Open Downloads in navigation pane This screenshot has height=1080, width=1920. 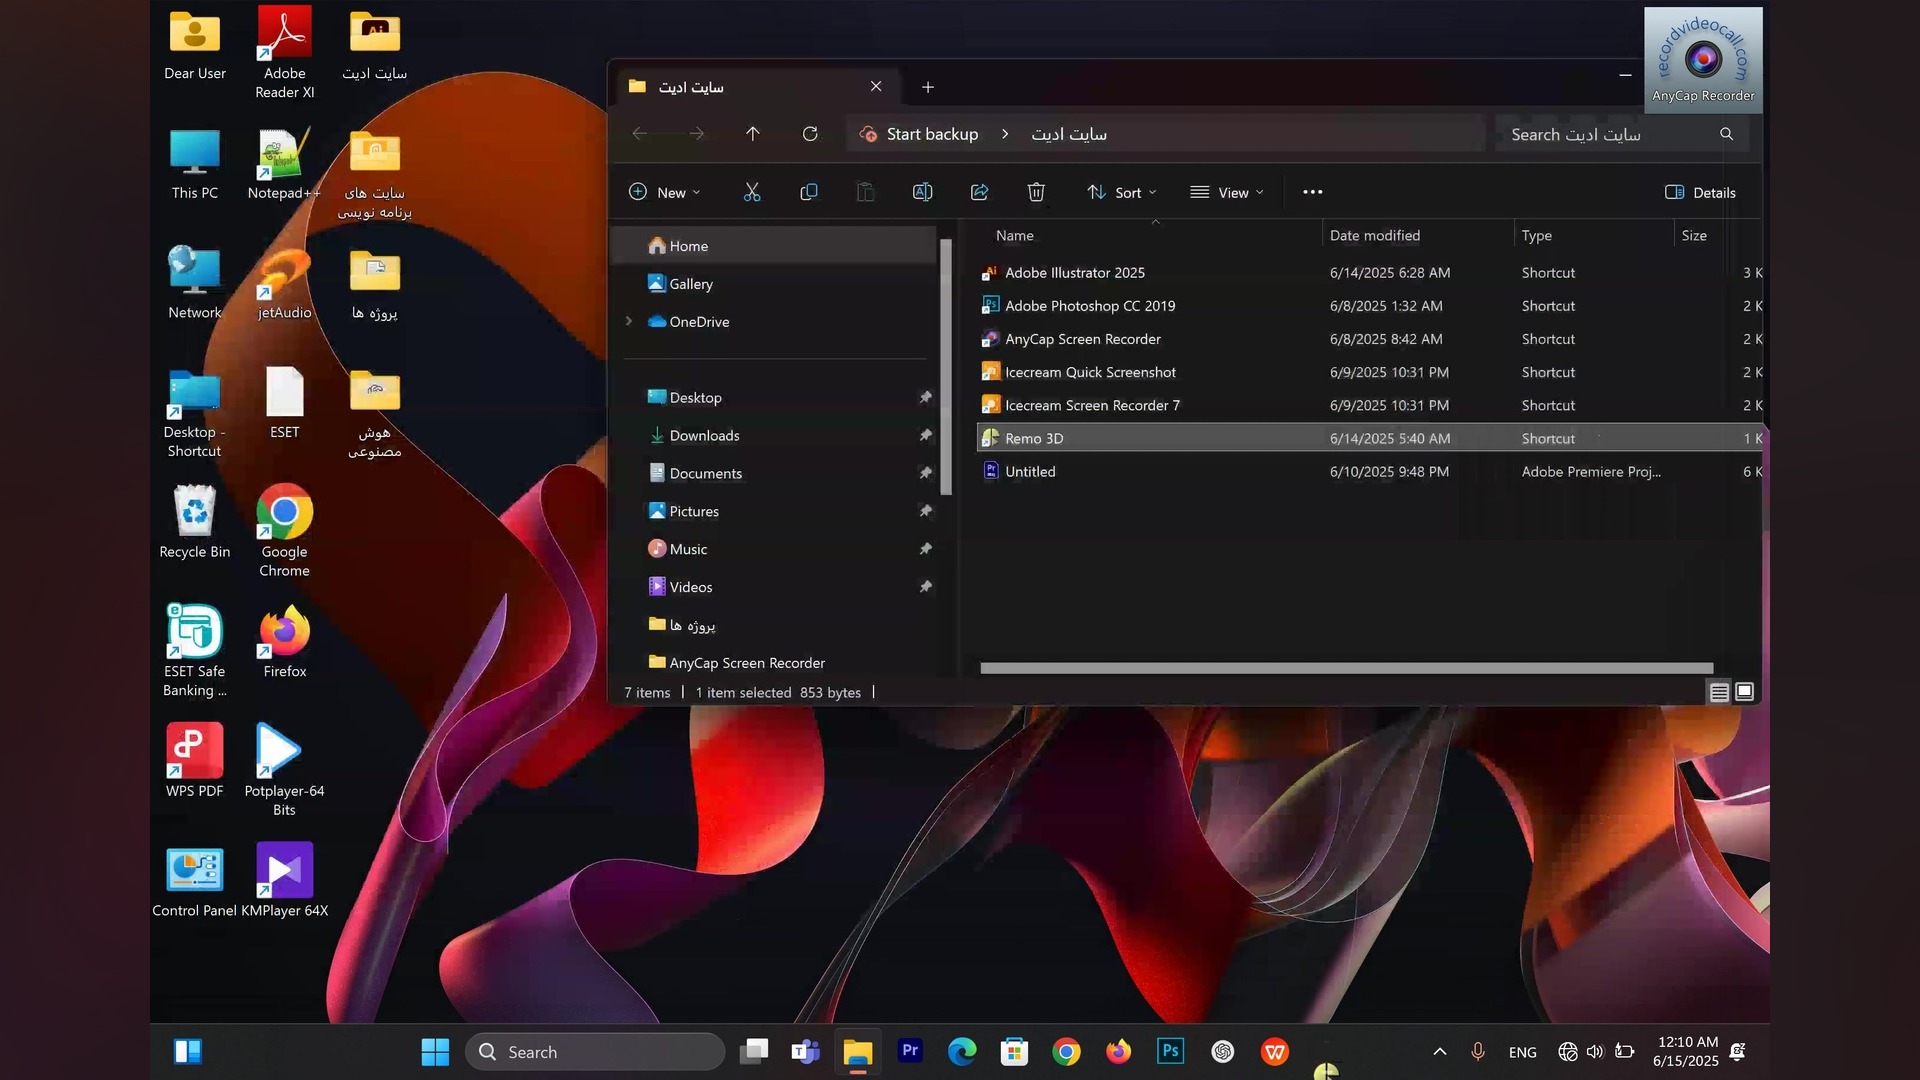tap(704, 435)
